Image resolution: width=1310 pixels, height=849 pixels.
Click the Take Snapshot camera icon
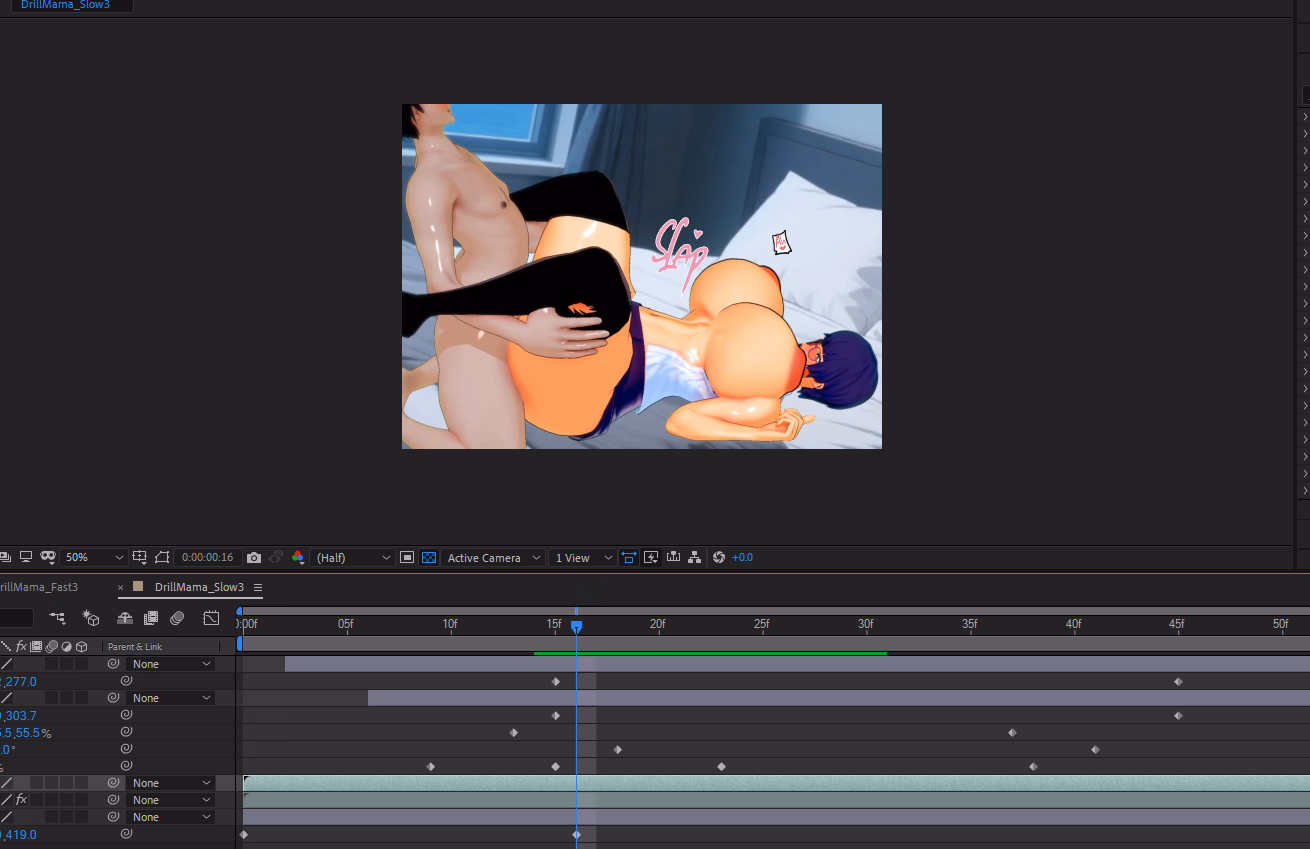click(x=254, y=558)
